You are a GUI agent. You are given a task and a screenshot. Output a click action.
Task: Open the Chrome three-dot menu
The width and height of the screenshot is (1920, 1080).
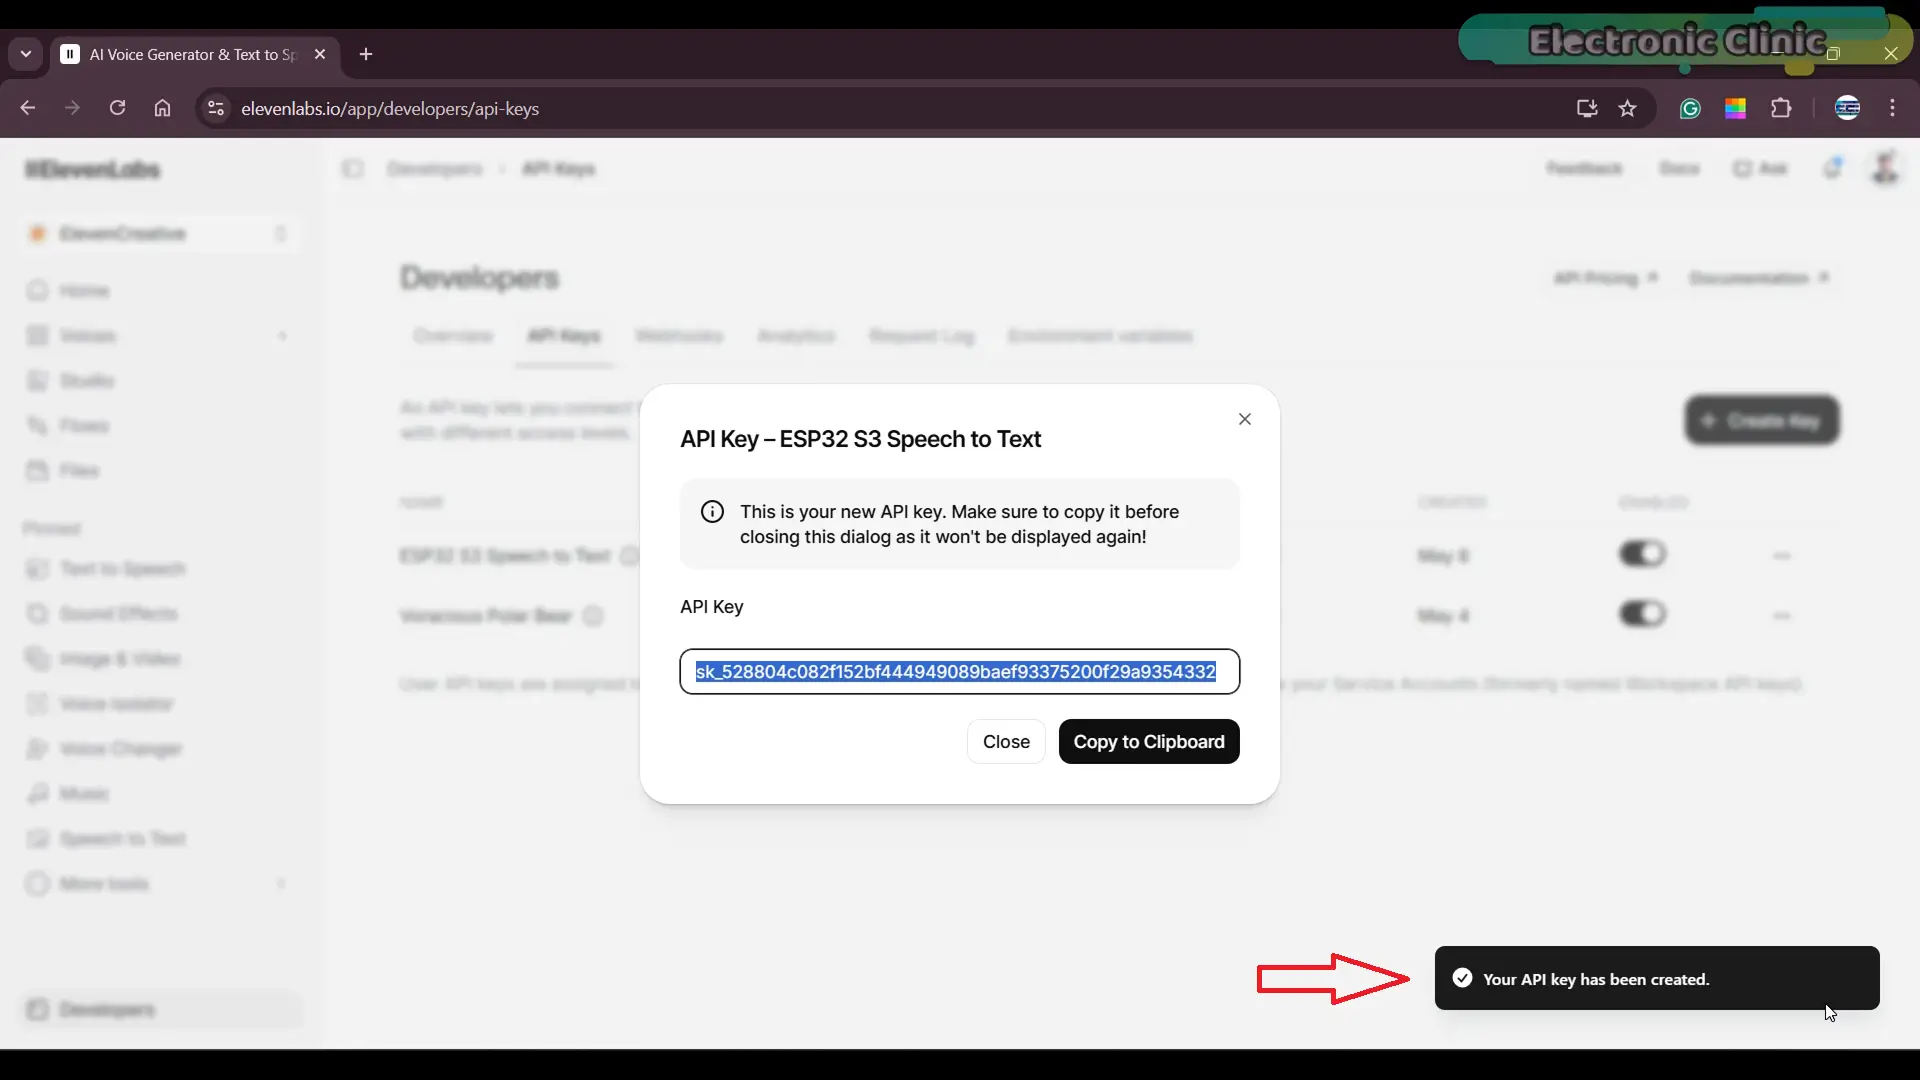point(1893,108)
